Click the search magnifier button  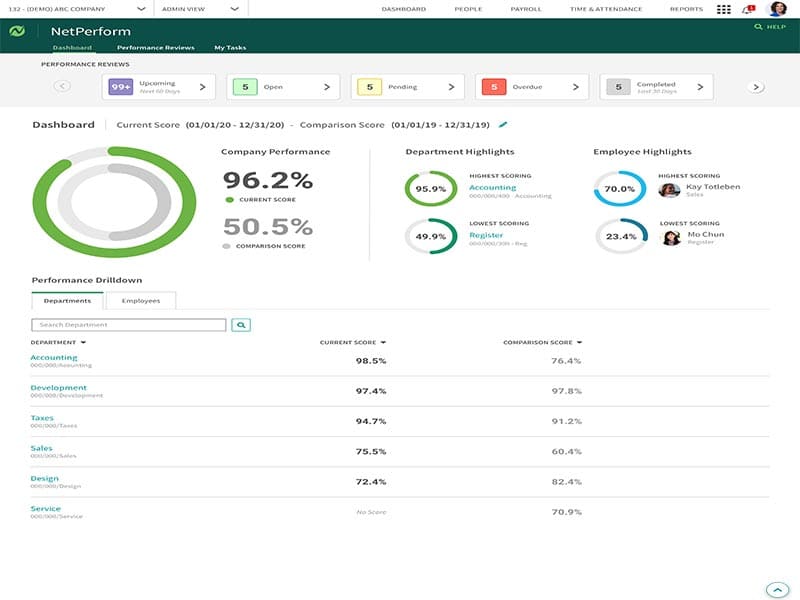tap(240, 325)
